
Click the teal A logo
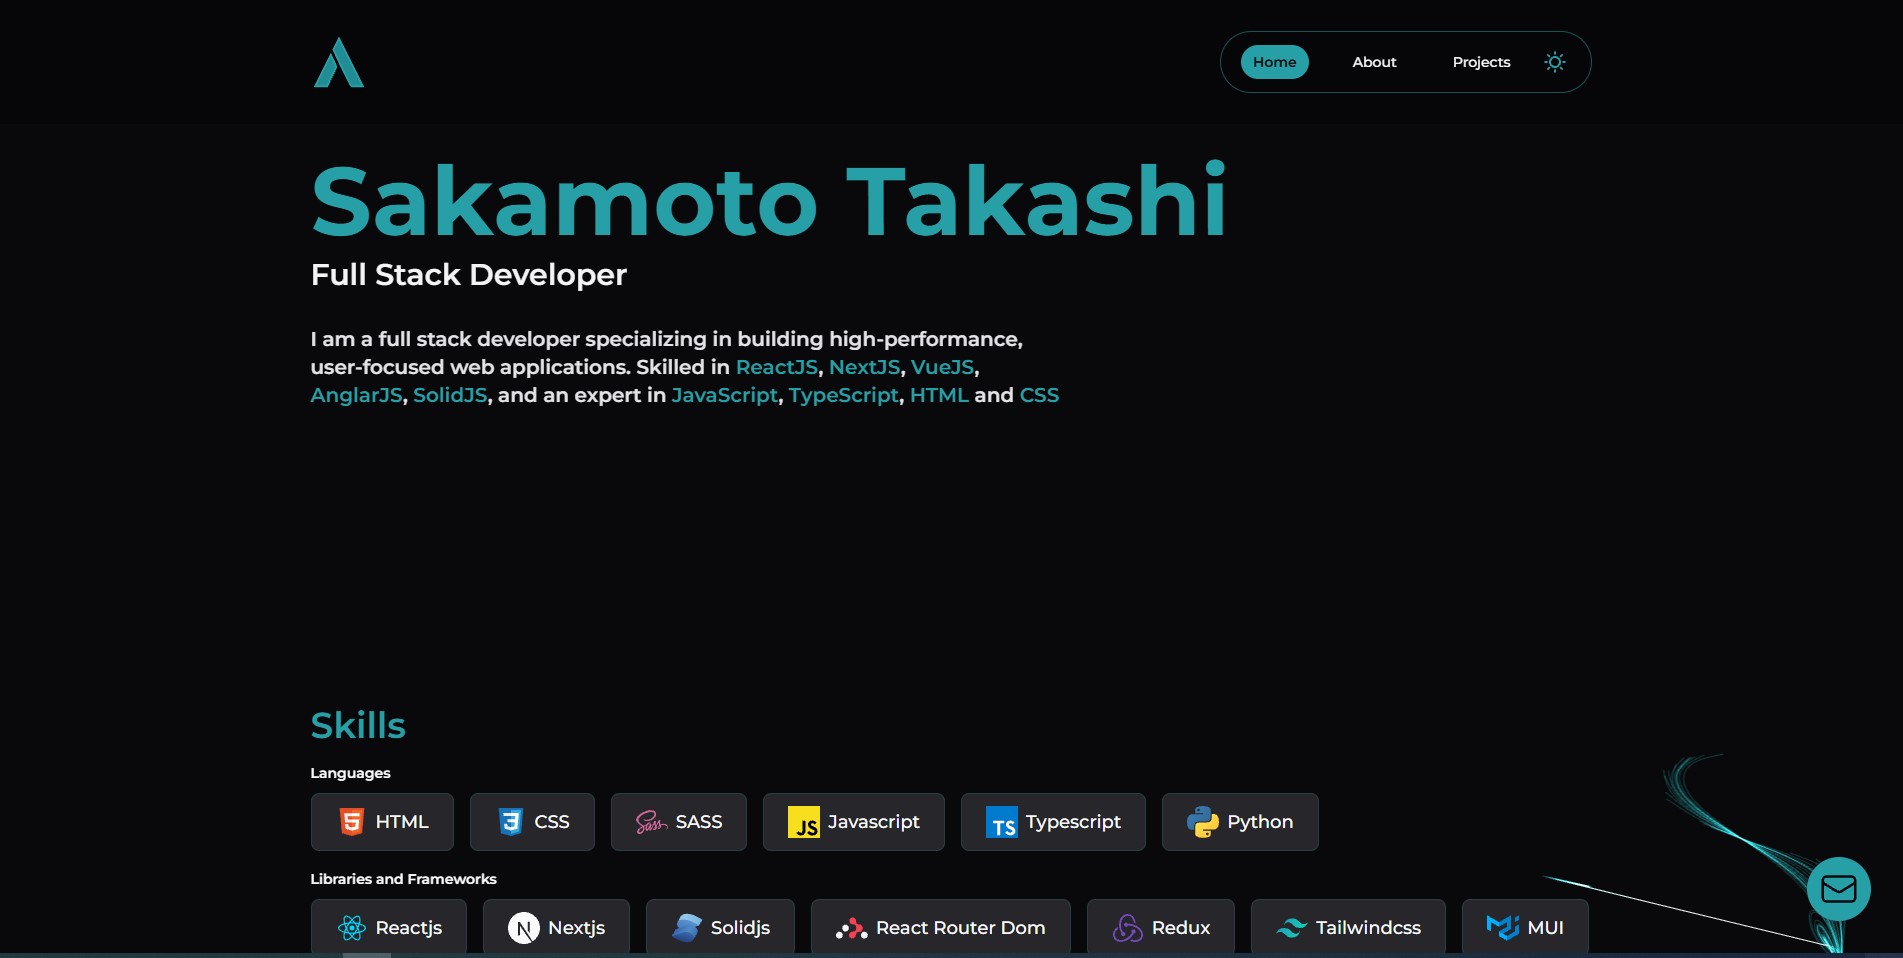(339, 63)
